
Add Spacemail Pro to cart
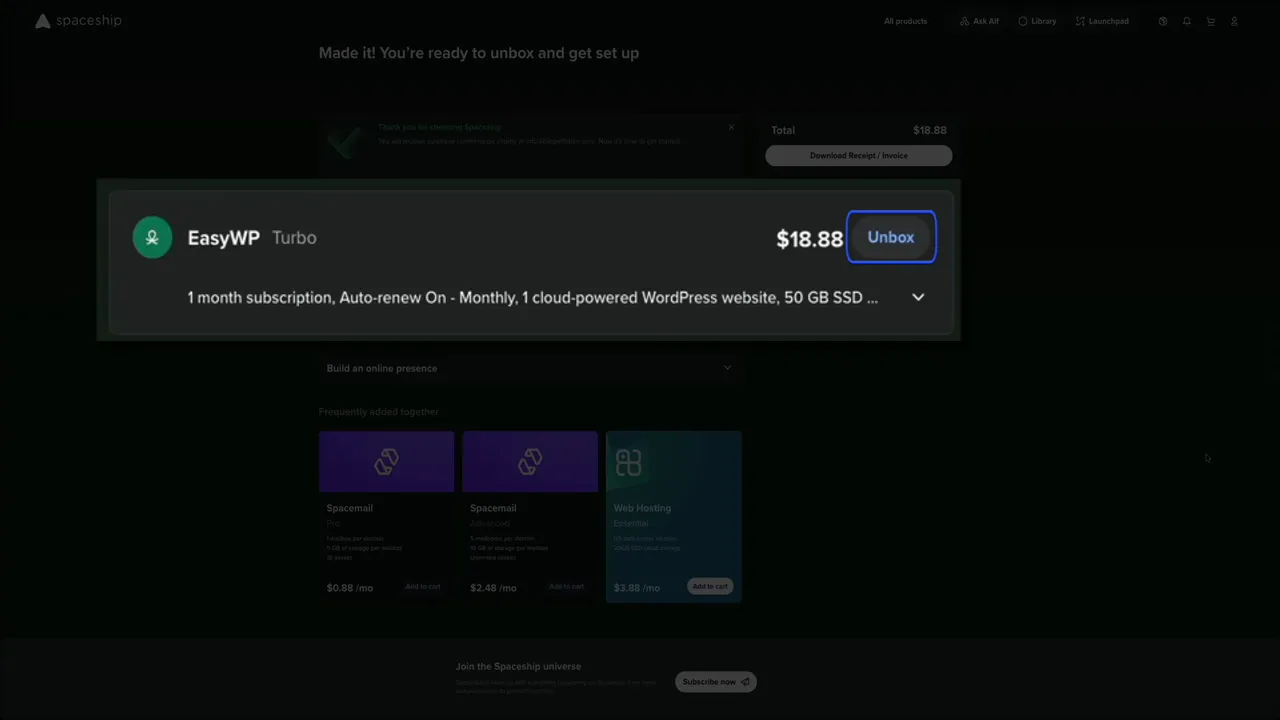(422, 587)
